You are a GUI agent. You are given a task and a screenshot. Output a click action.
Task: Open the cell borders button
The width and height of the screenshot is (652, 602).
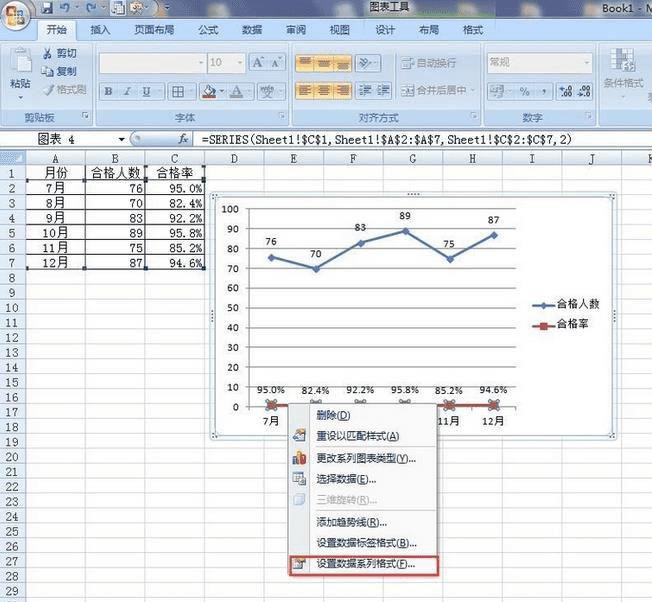(178, 91)
